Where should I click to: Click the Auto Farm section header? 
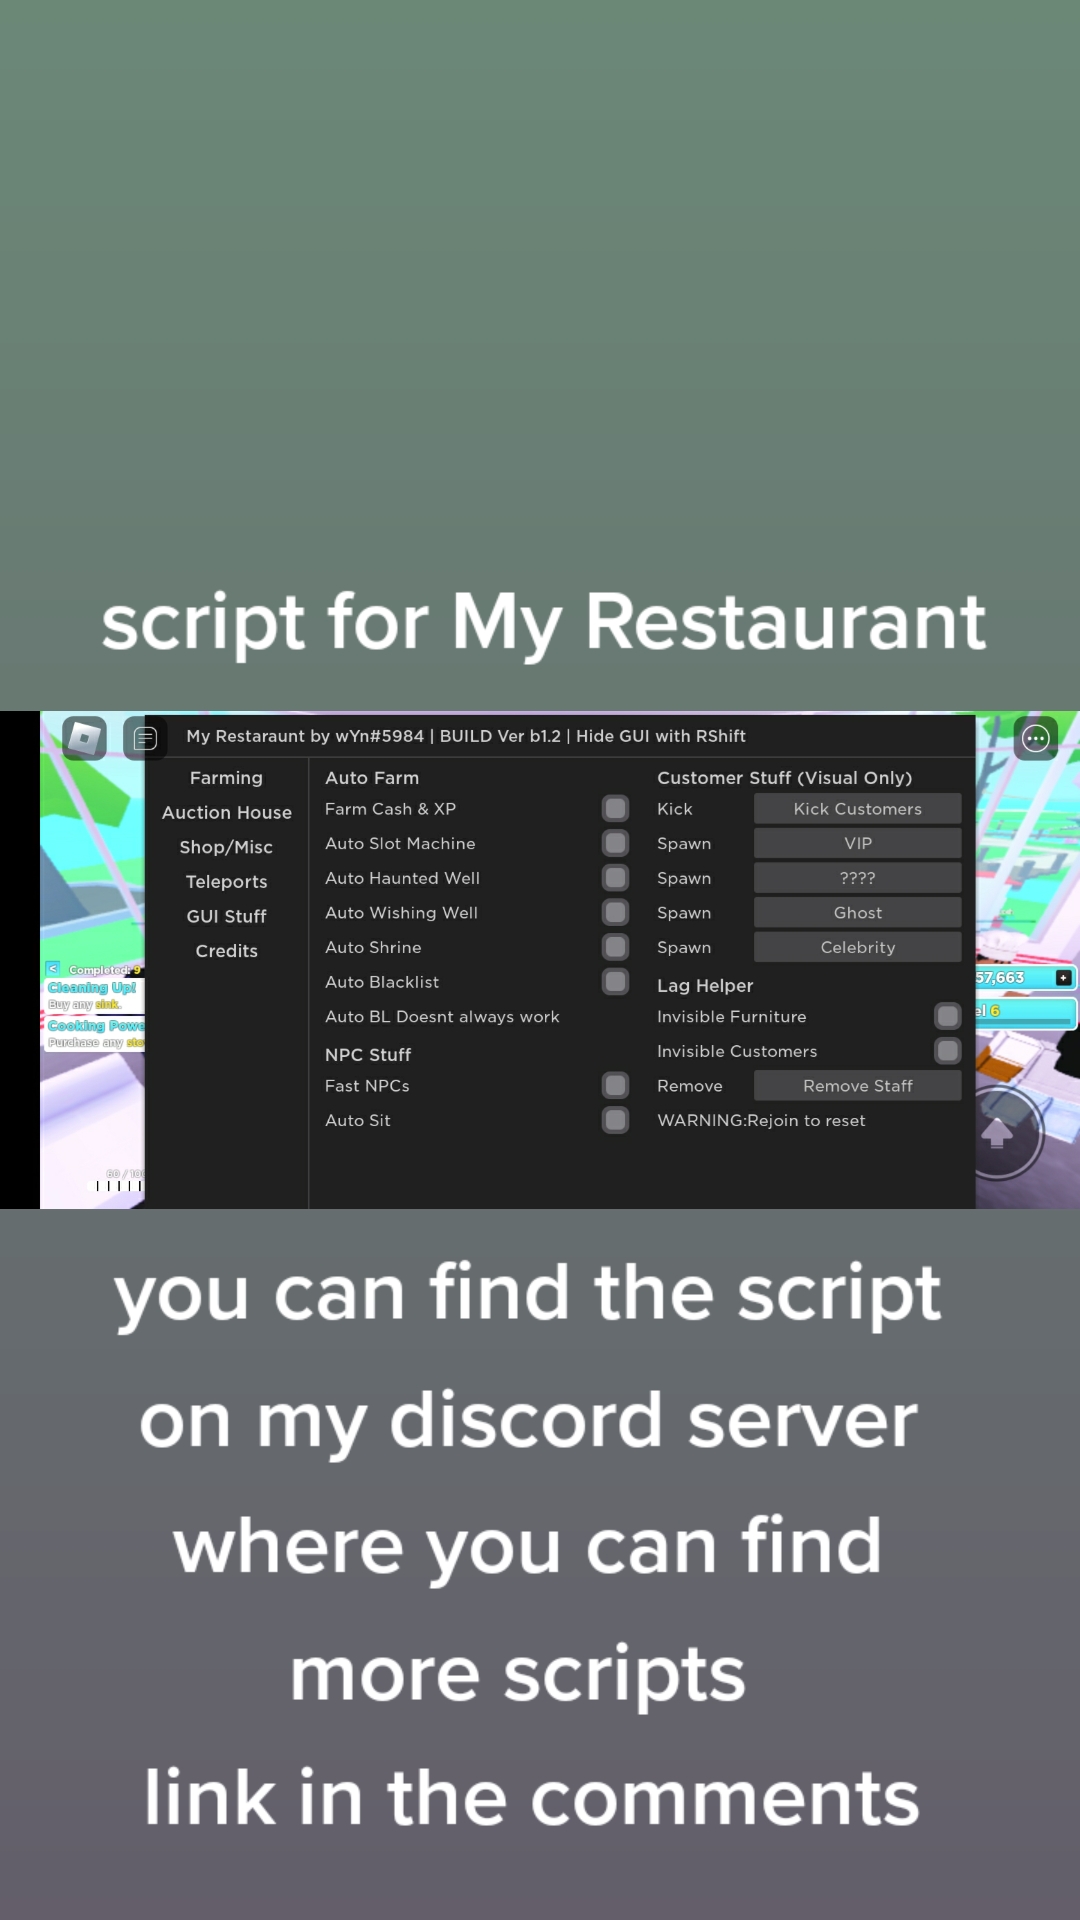tap(372, 778)
